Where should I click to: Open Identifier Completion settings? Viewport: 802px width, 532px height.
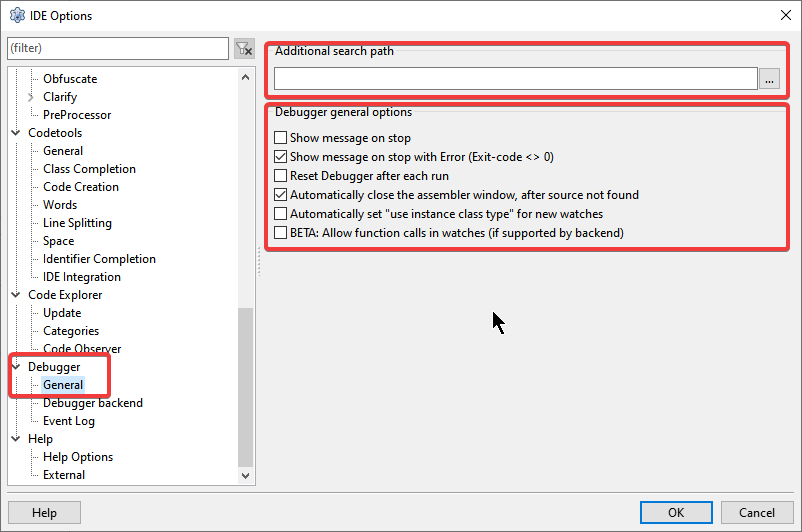99,259
